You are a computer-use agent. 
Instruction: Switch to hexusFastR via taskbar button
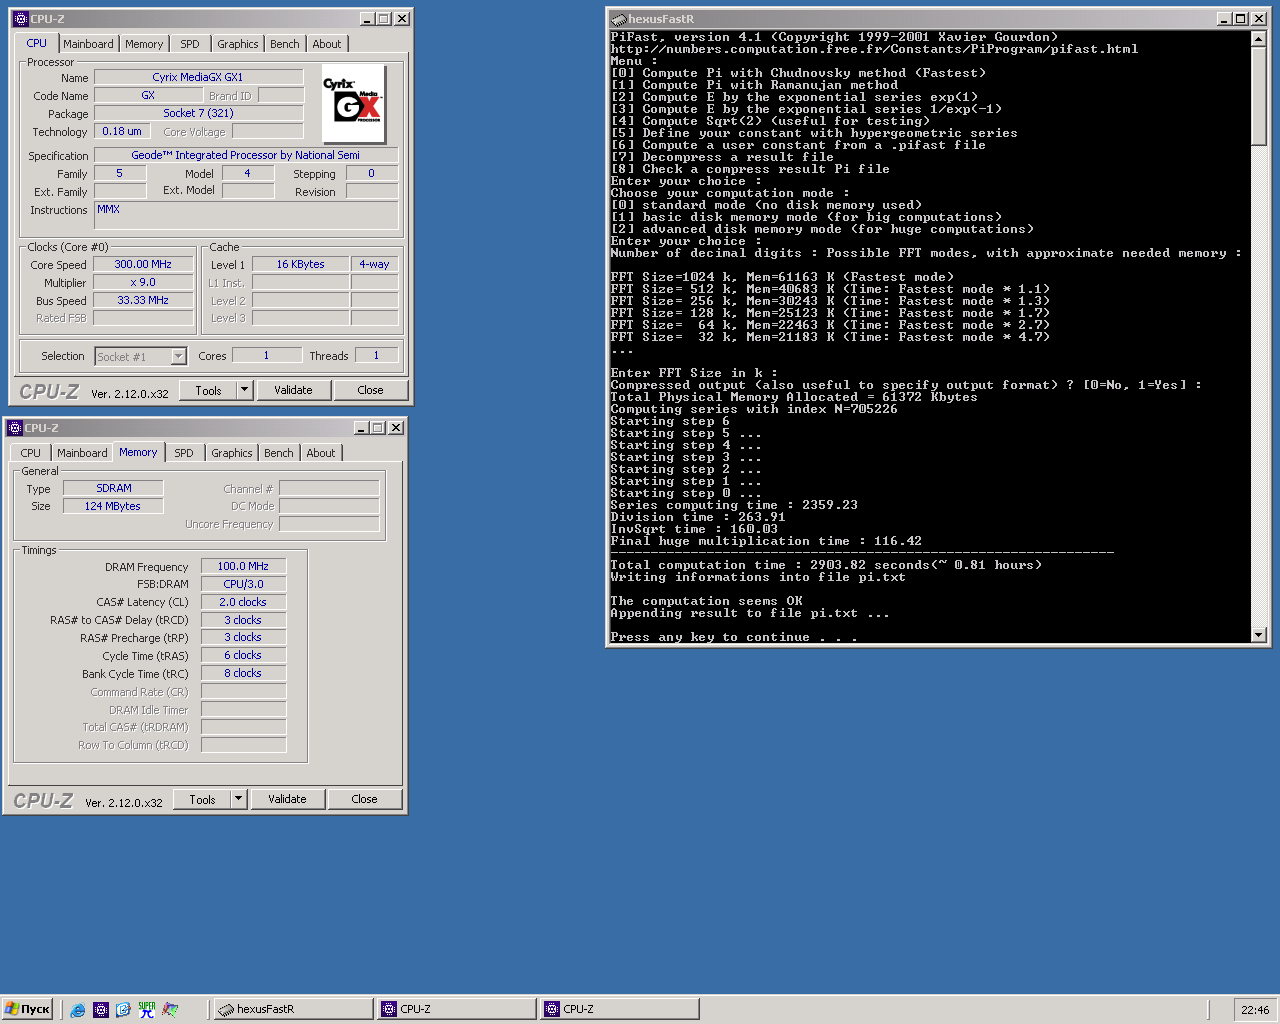coord(293,1009)
